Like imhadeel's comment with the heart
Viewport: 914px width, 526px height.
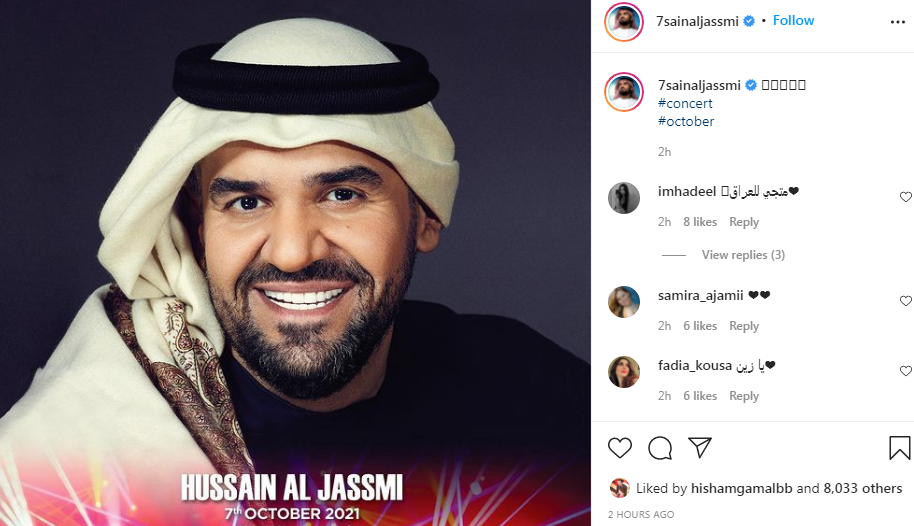(905, 197)
